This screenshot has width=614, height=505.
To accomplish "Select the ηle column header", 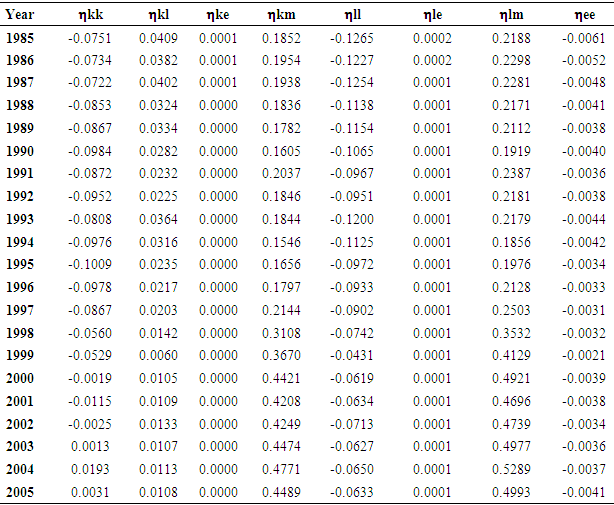I will click(431, 15).
